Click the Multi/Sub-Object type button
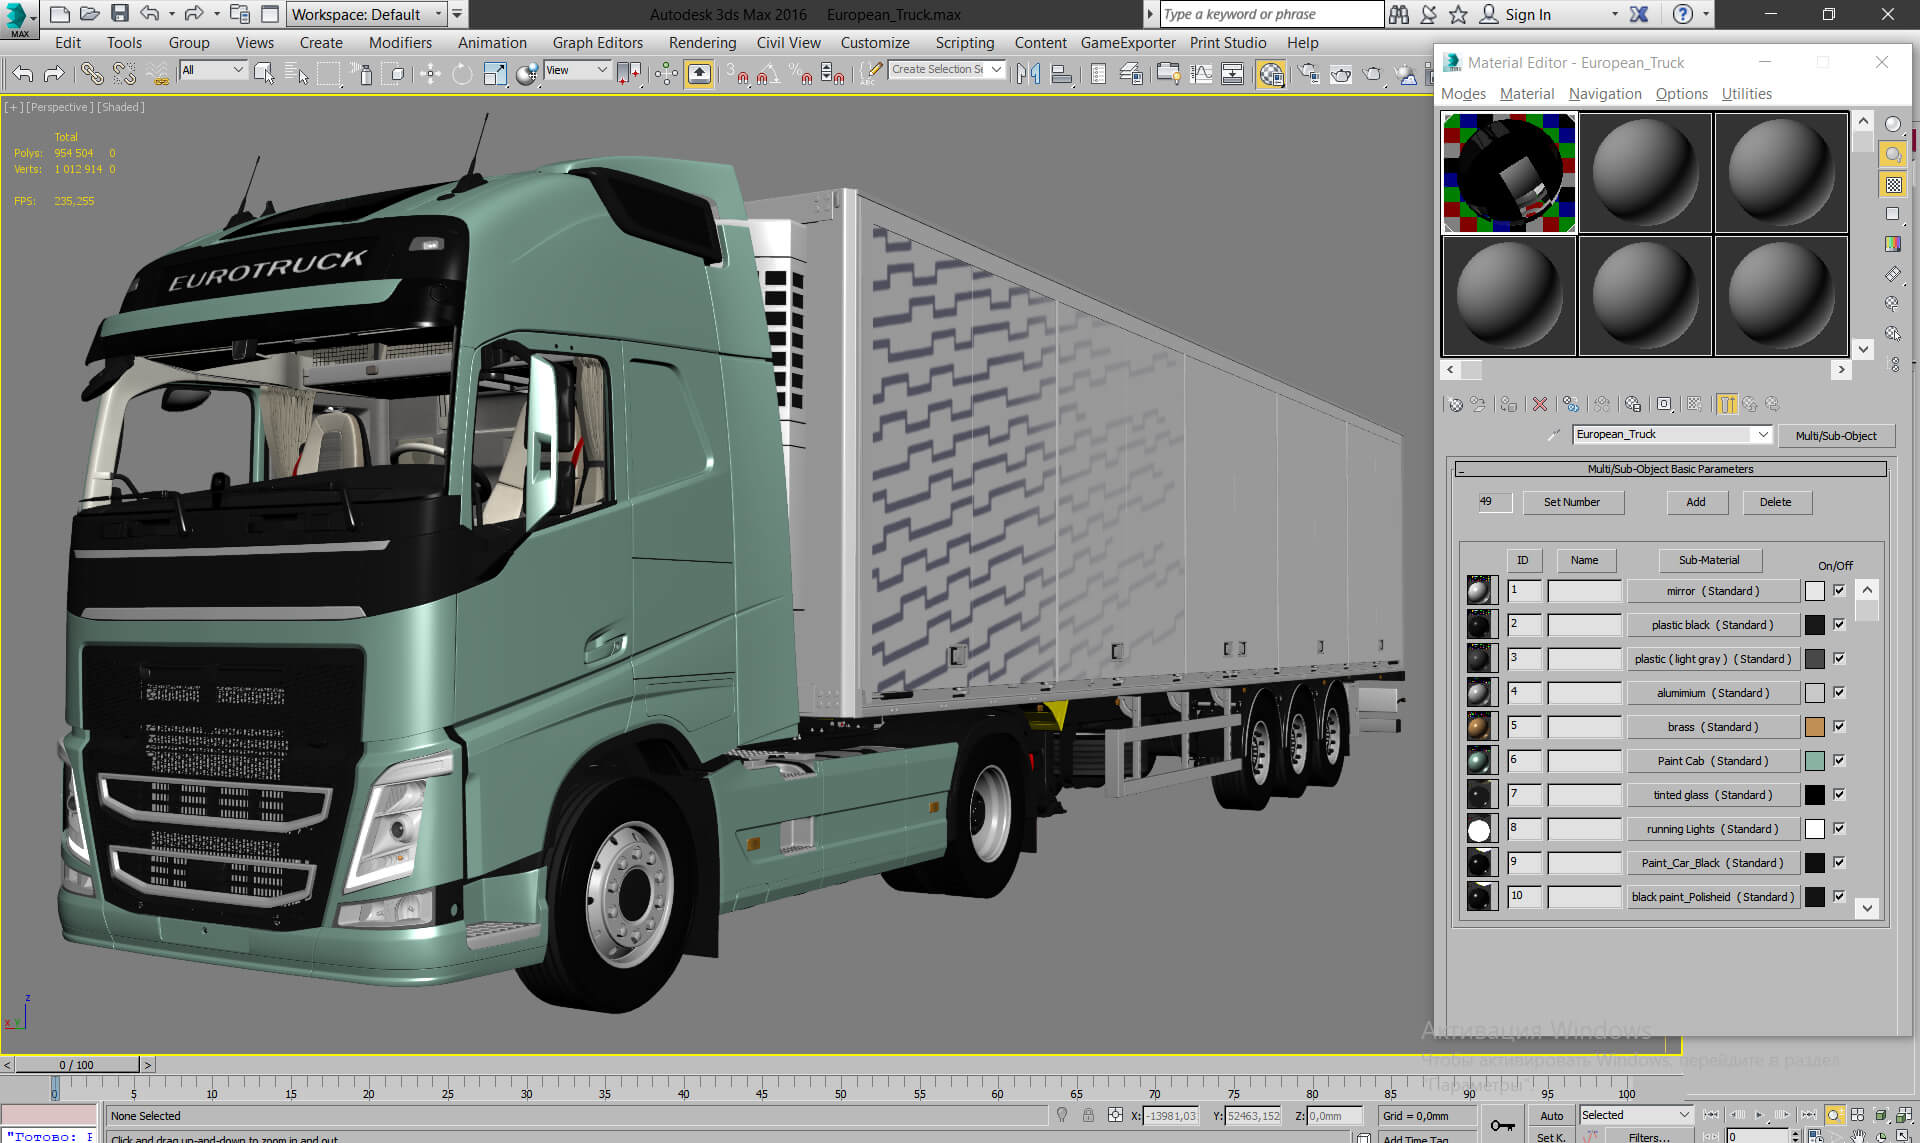Image resolution: width=1920 pixels, height=1143 pixels. point(1836,436)
